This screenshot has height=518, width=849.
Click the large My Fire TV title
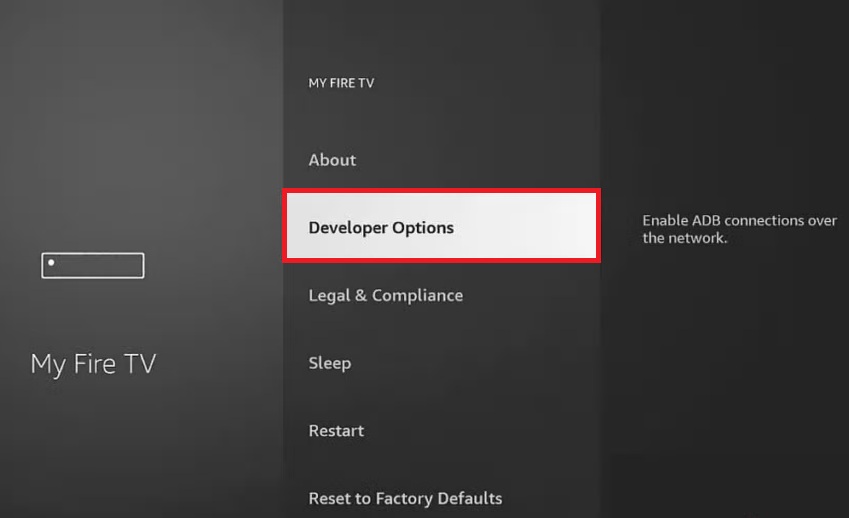pos(93,364)
